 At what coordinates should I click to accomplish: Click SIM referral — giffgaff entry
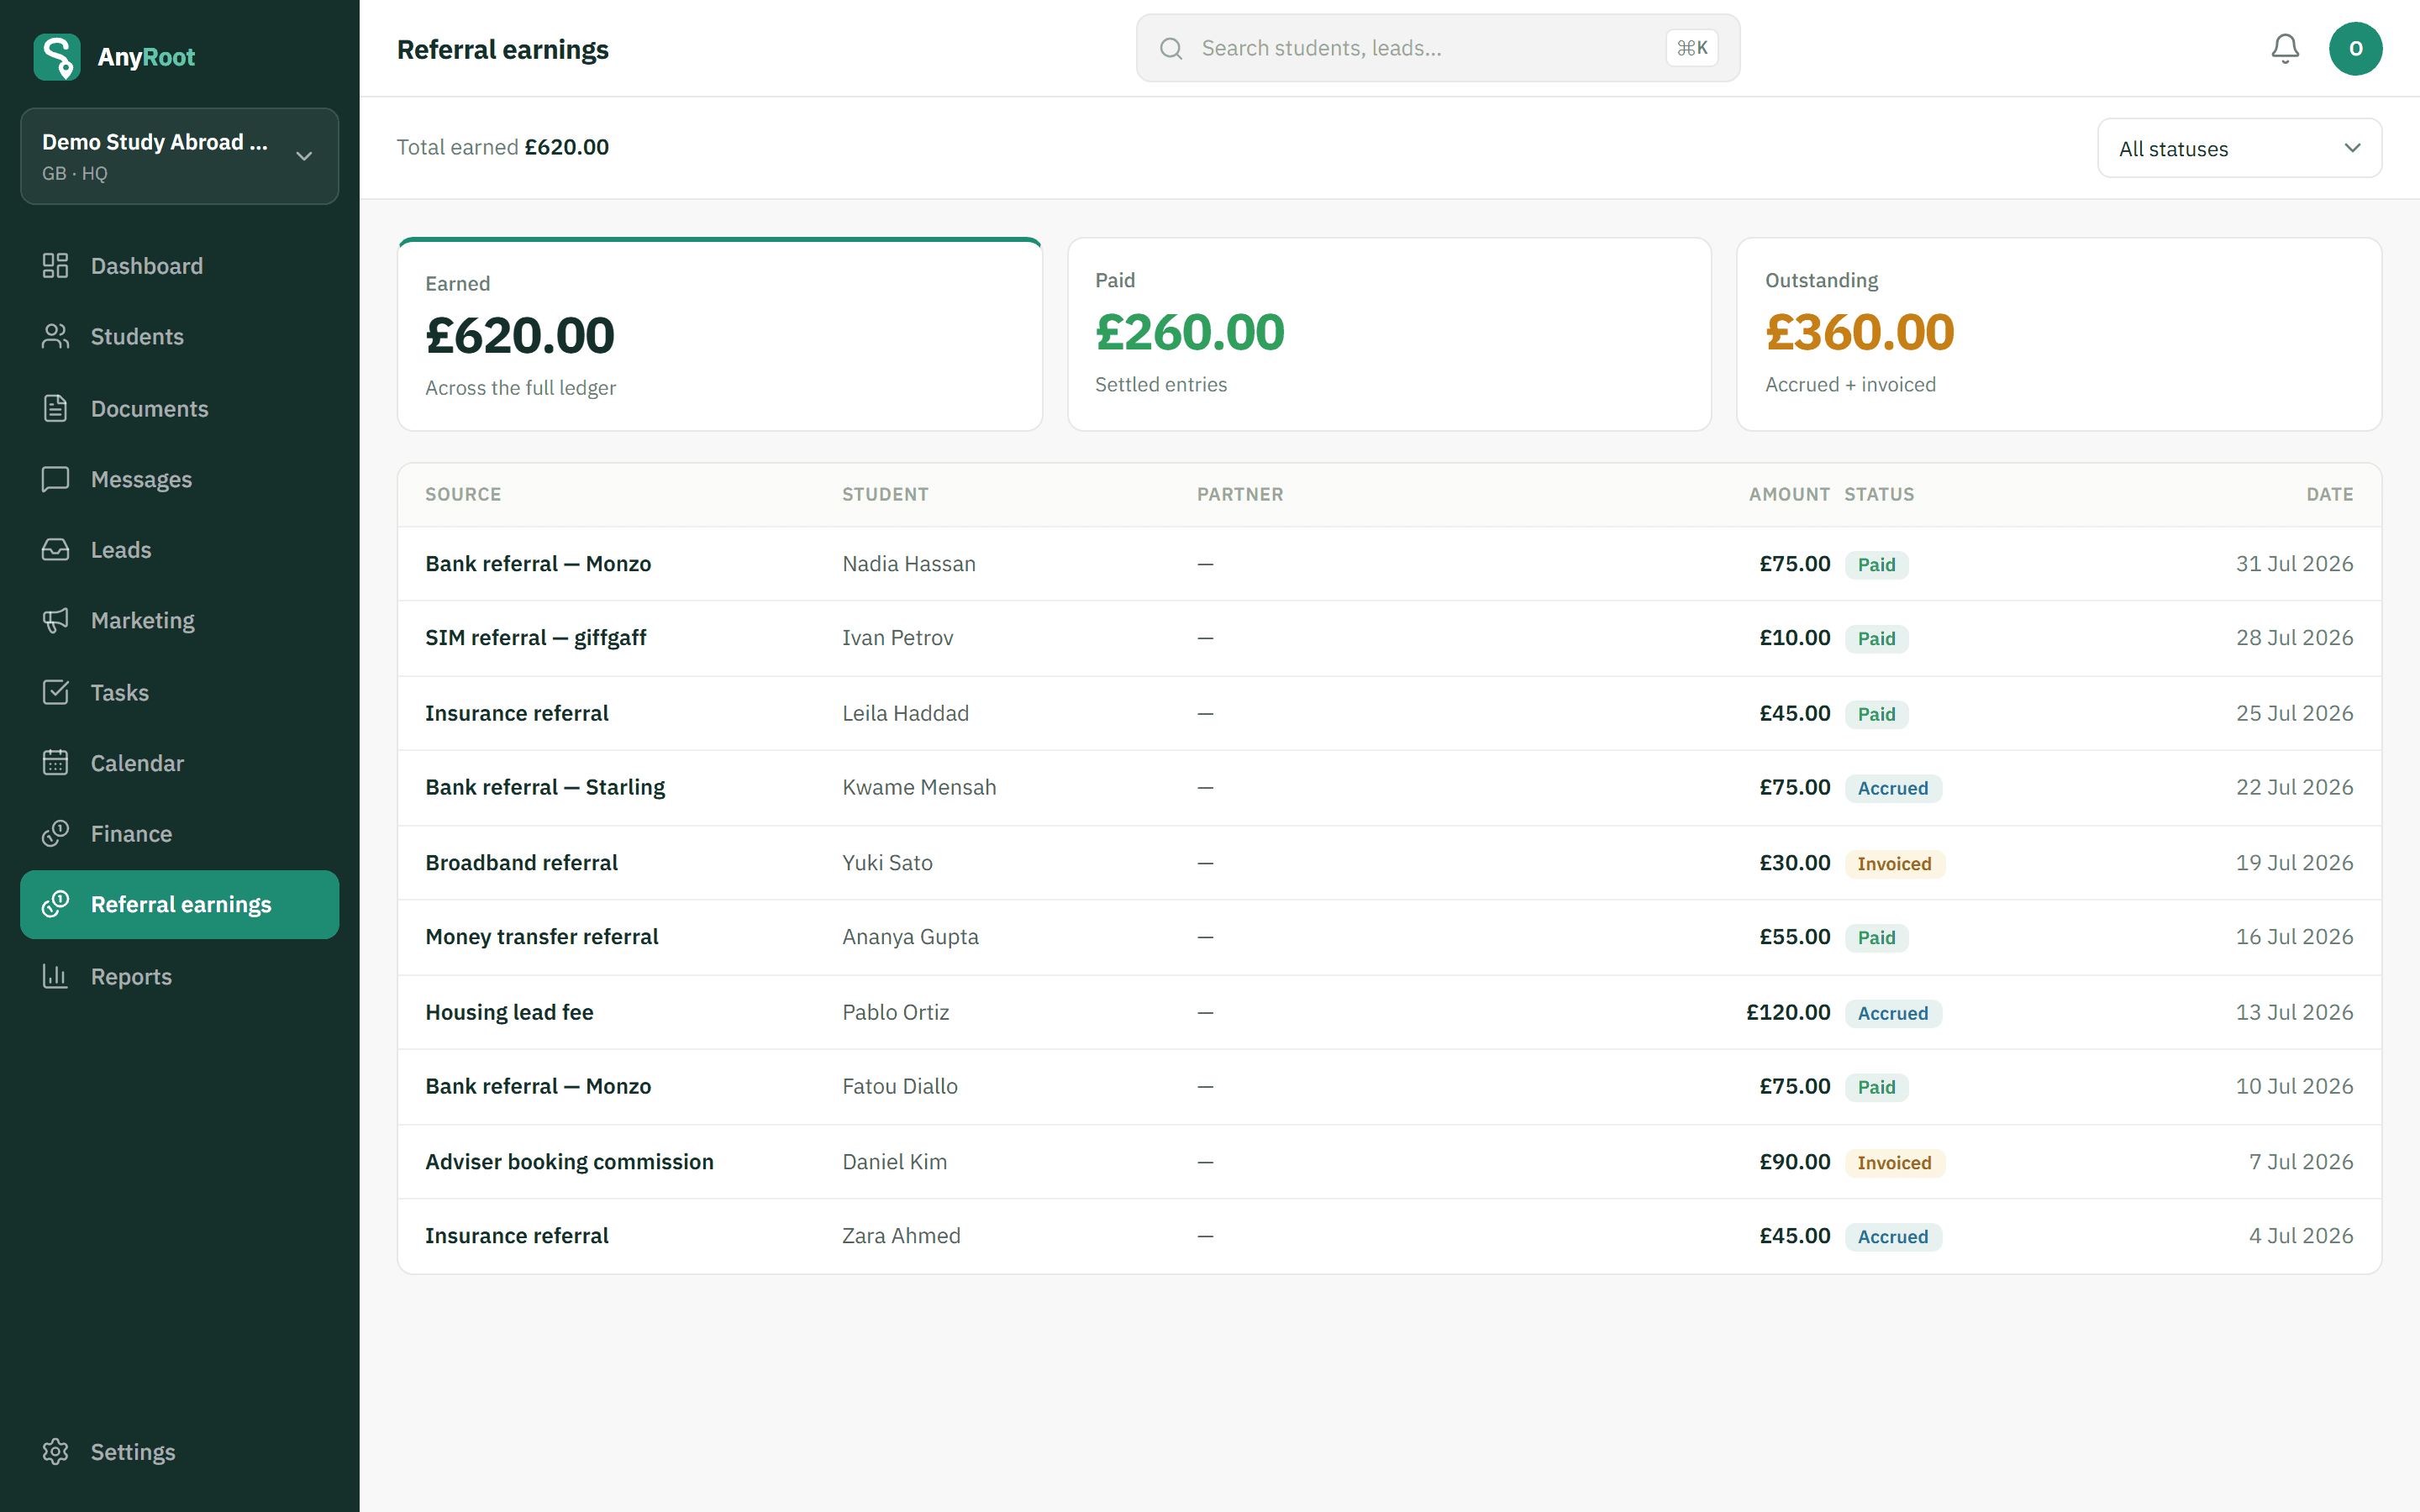(536, 638)
